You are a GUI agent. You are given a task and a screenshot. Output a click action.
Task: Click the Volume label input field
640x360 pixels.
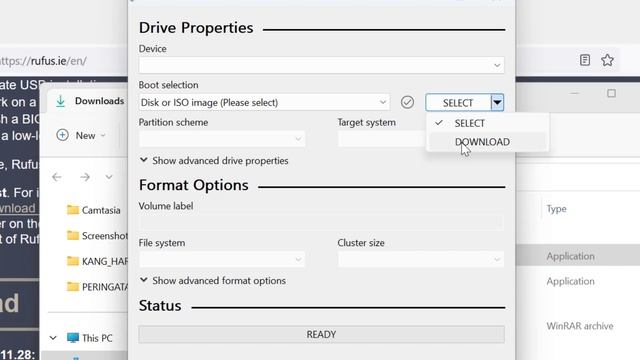click(x=321, y=223)
